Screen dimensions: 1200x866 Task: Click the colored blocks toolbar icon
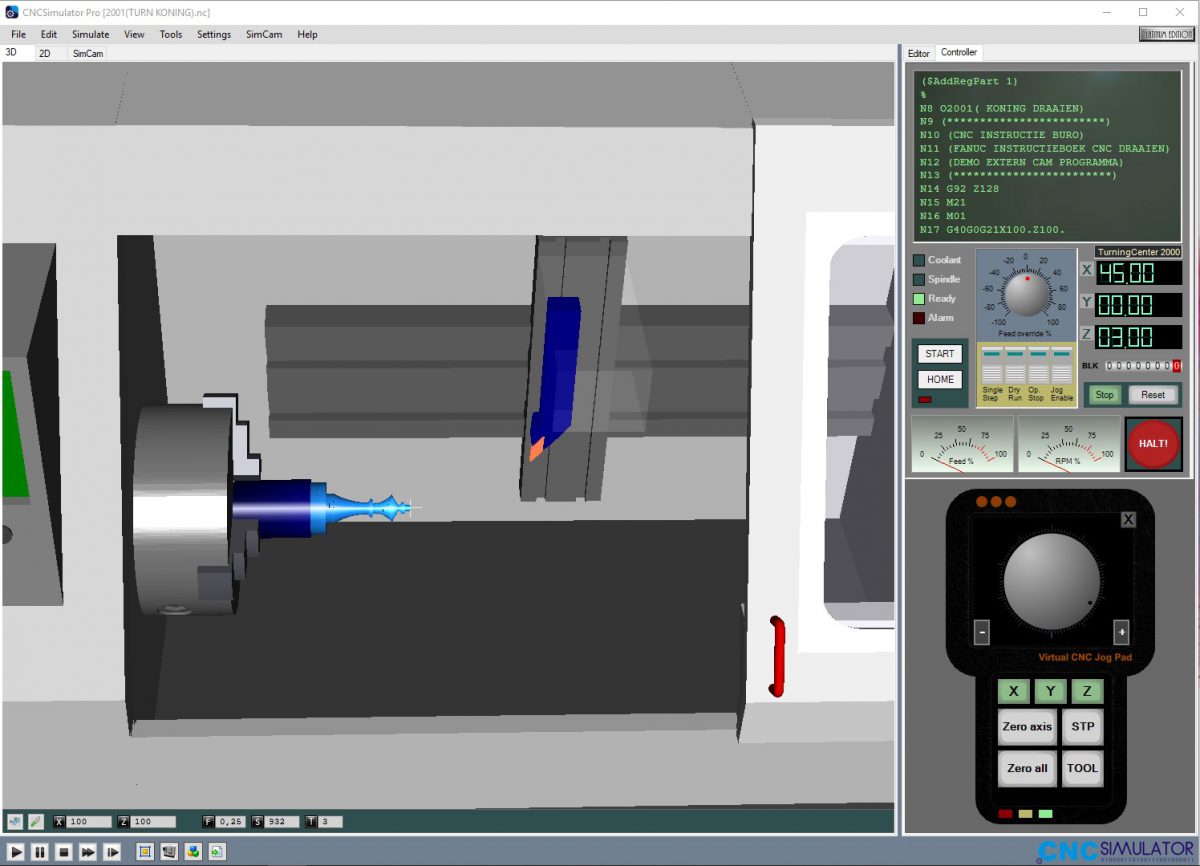pos(193,851)
